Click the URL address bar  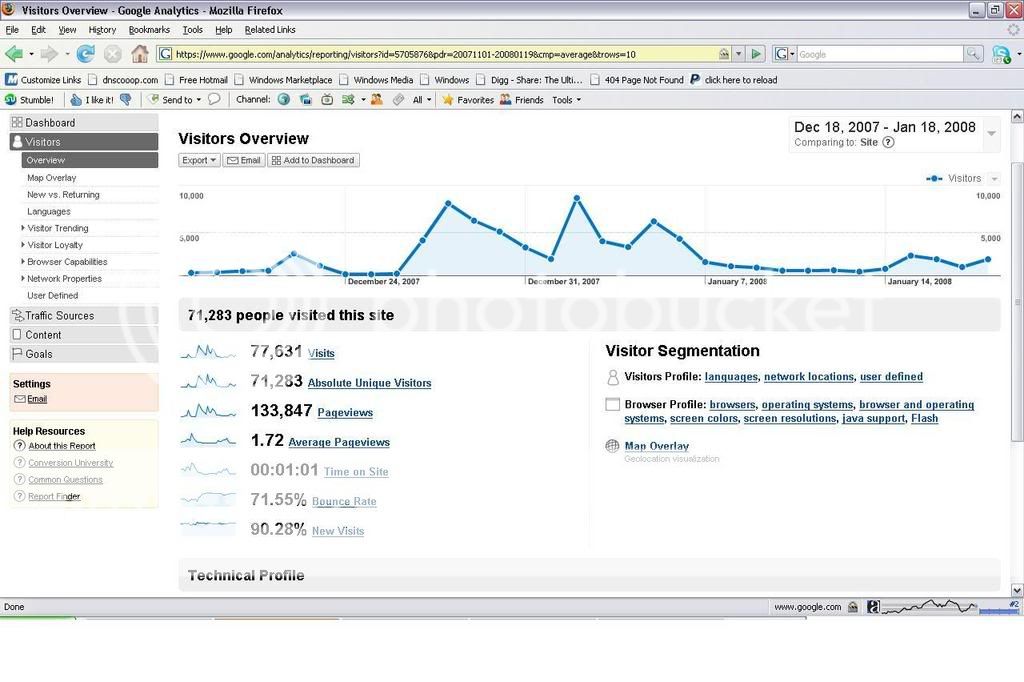(444, 54)
